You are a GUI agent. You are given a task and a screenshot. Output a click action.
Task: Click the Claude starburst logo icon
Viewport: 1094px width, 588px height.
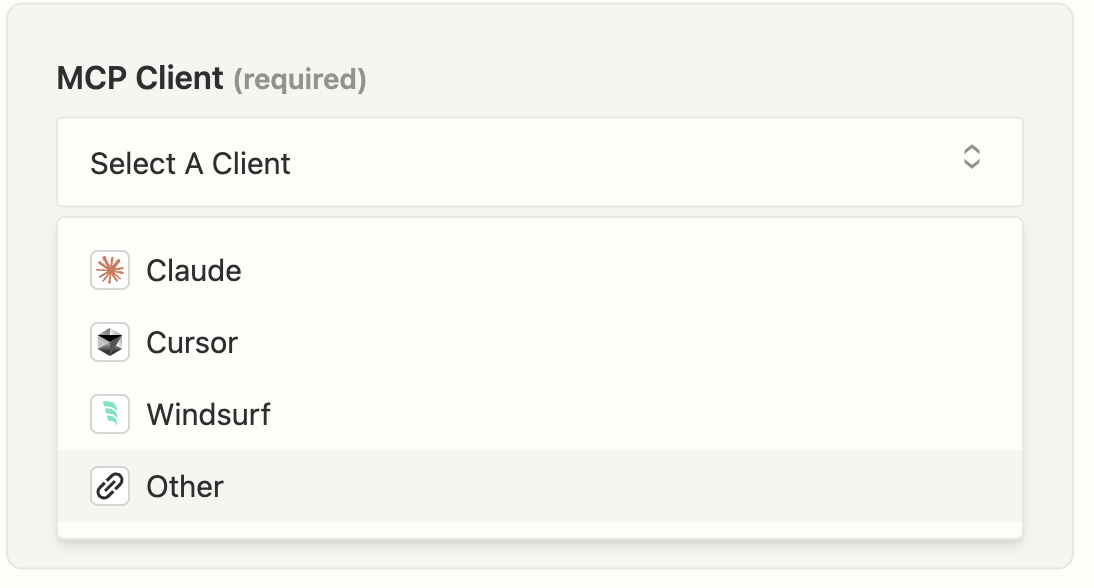point(110,270)
